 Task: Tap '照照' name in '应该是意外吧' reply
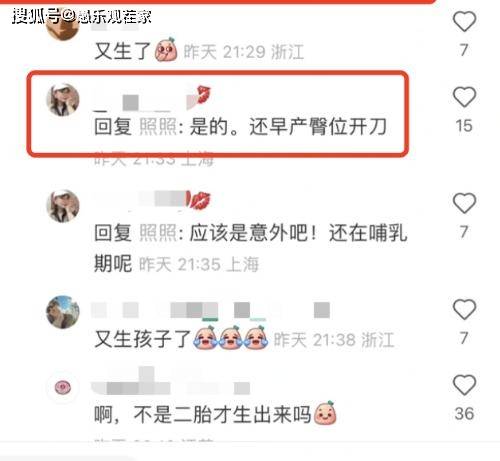(158, 233)
